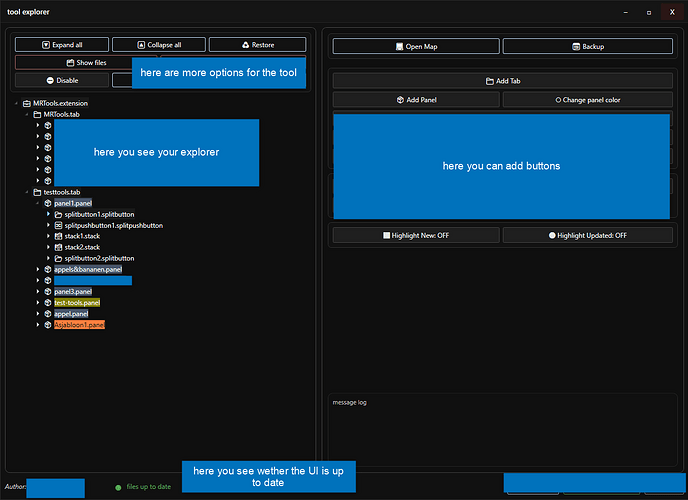Click the MRTools.extension box icon
This screenshot has width=688, height=500.
point(27,103)
